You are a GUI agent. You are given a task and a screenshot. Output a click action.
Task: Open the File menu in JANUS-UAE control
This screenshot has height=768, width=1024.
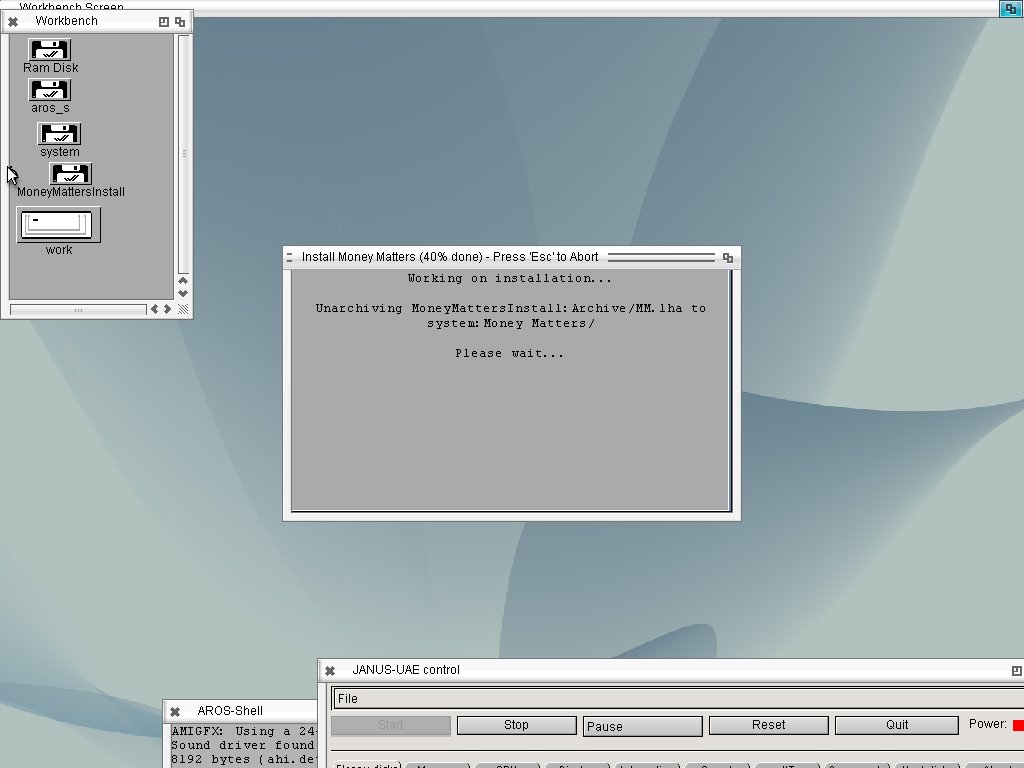(347, 699)
